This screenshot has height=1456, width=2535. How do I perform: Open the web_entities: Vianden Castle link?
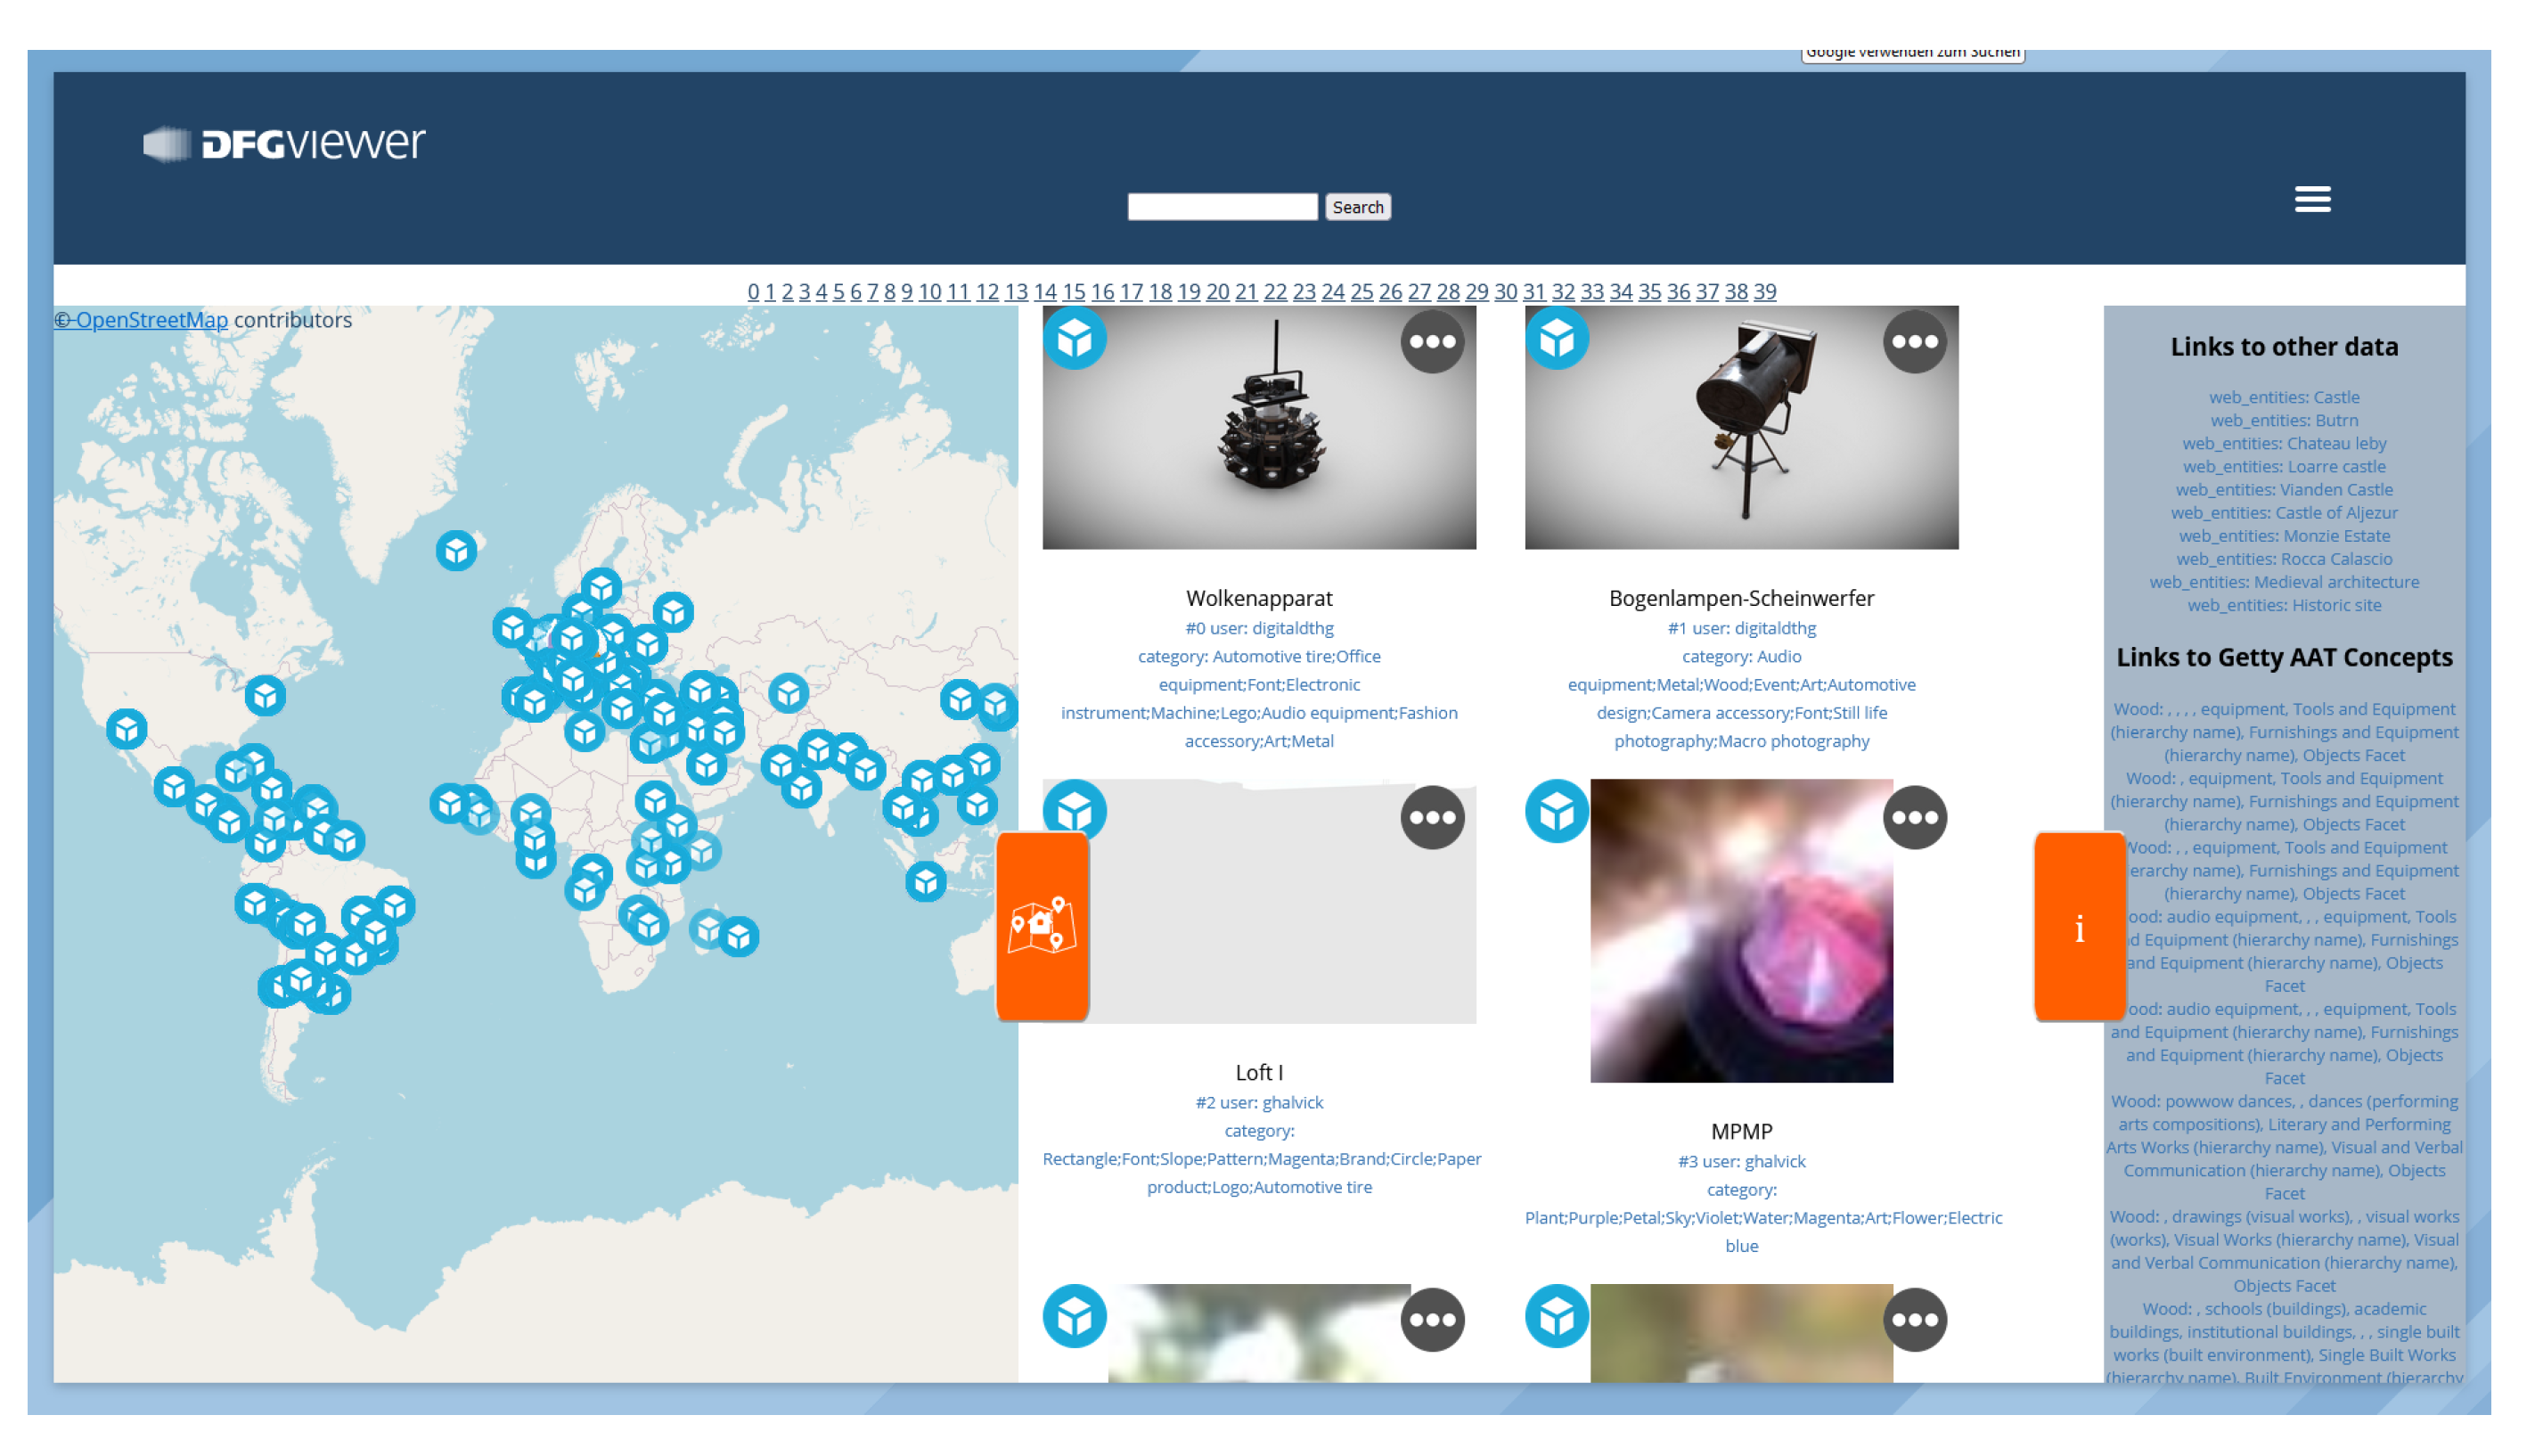tap(2283, 489)
